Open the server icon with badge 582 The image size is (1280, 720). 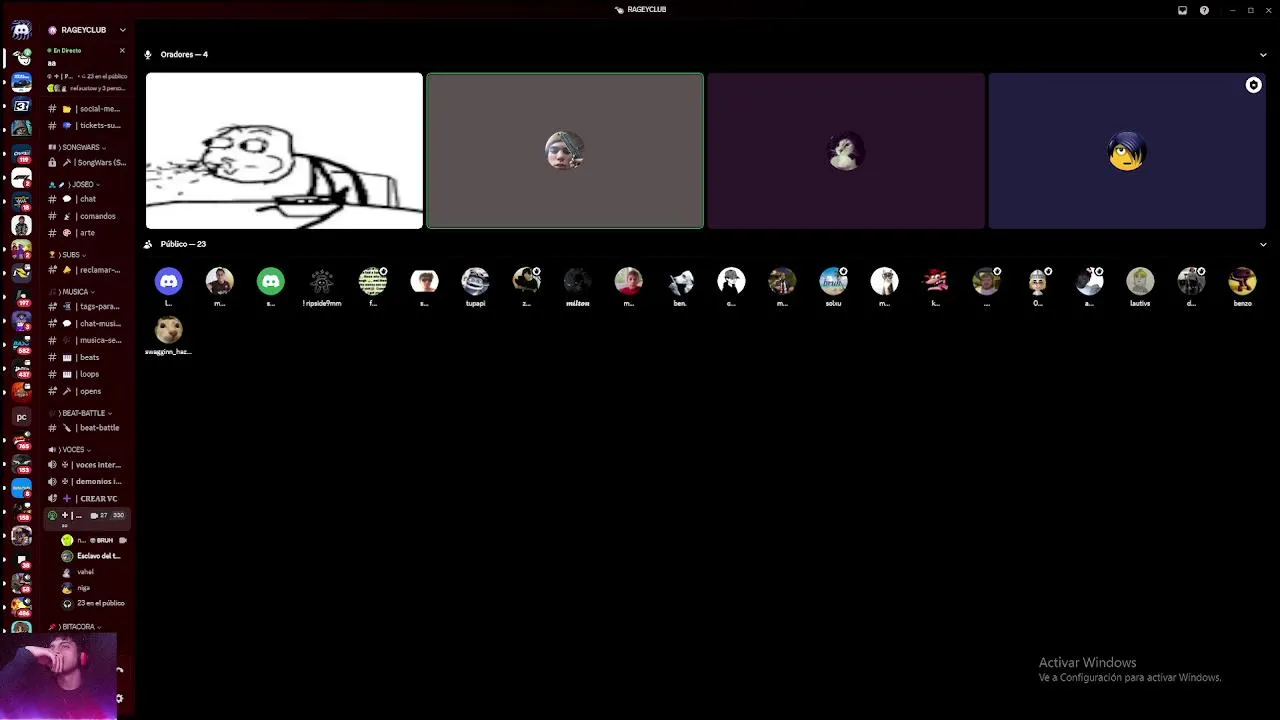point(21,346)
